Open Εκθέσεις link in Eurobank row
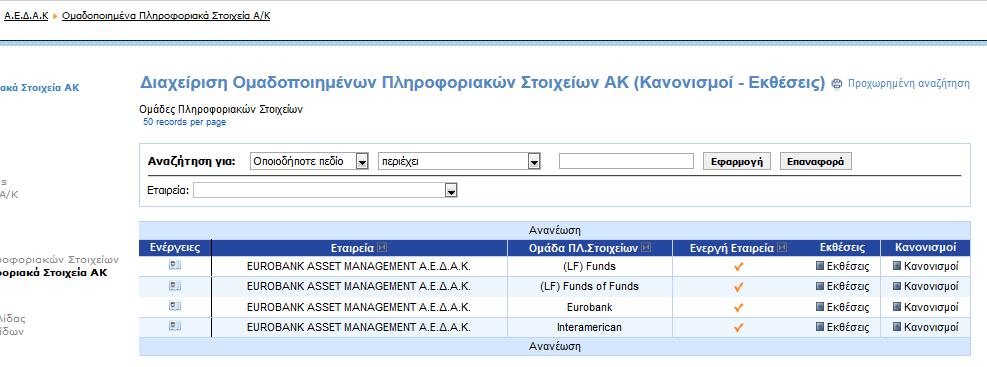 point(847,307)
